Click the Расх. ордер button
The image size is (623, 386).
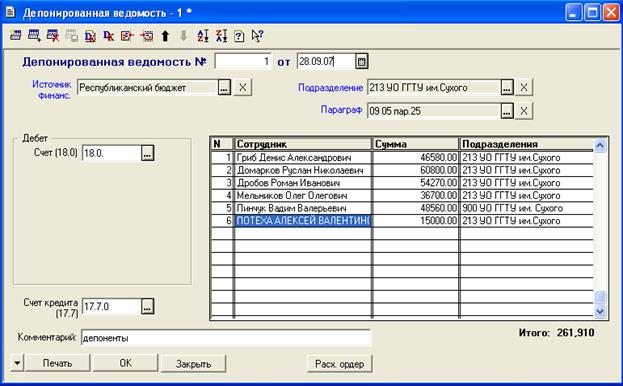click(x=339, y=363)
